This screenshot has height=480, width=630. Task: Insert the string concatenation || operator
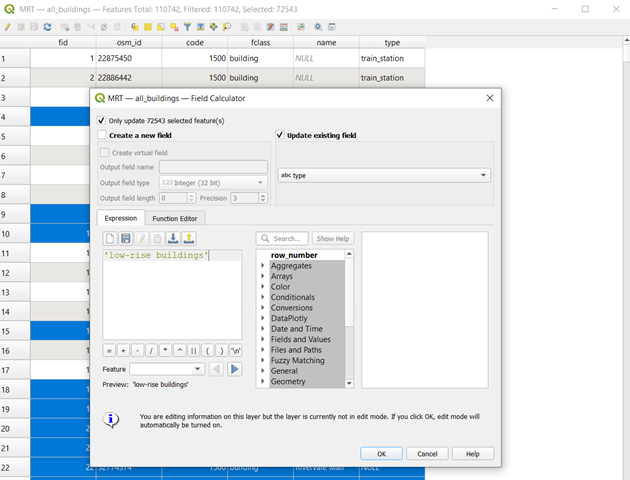pyautogui.click(x=193, y=351)
